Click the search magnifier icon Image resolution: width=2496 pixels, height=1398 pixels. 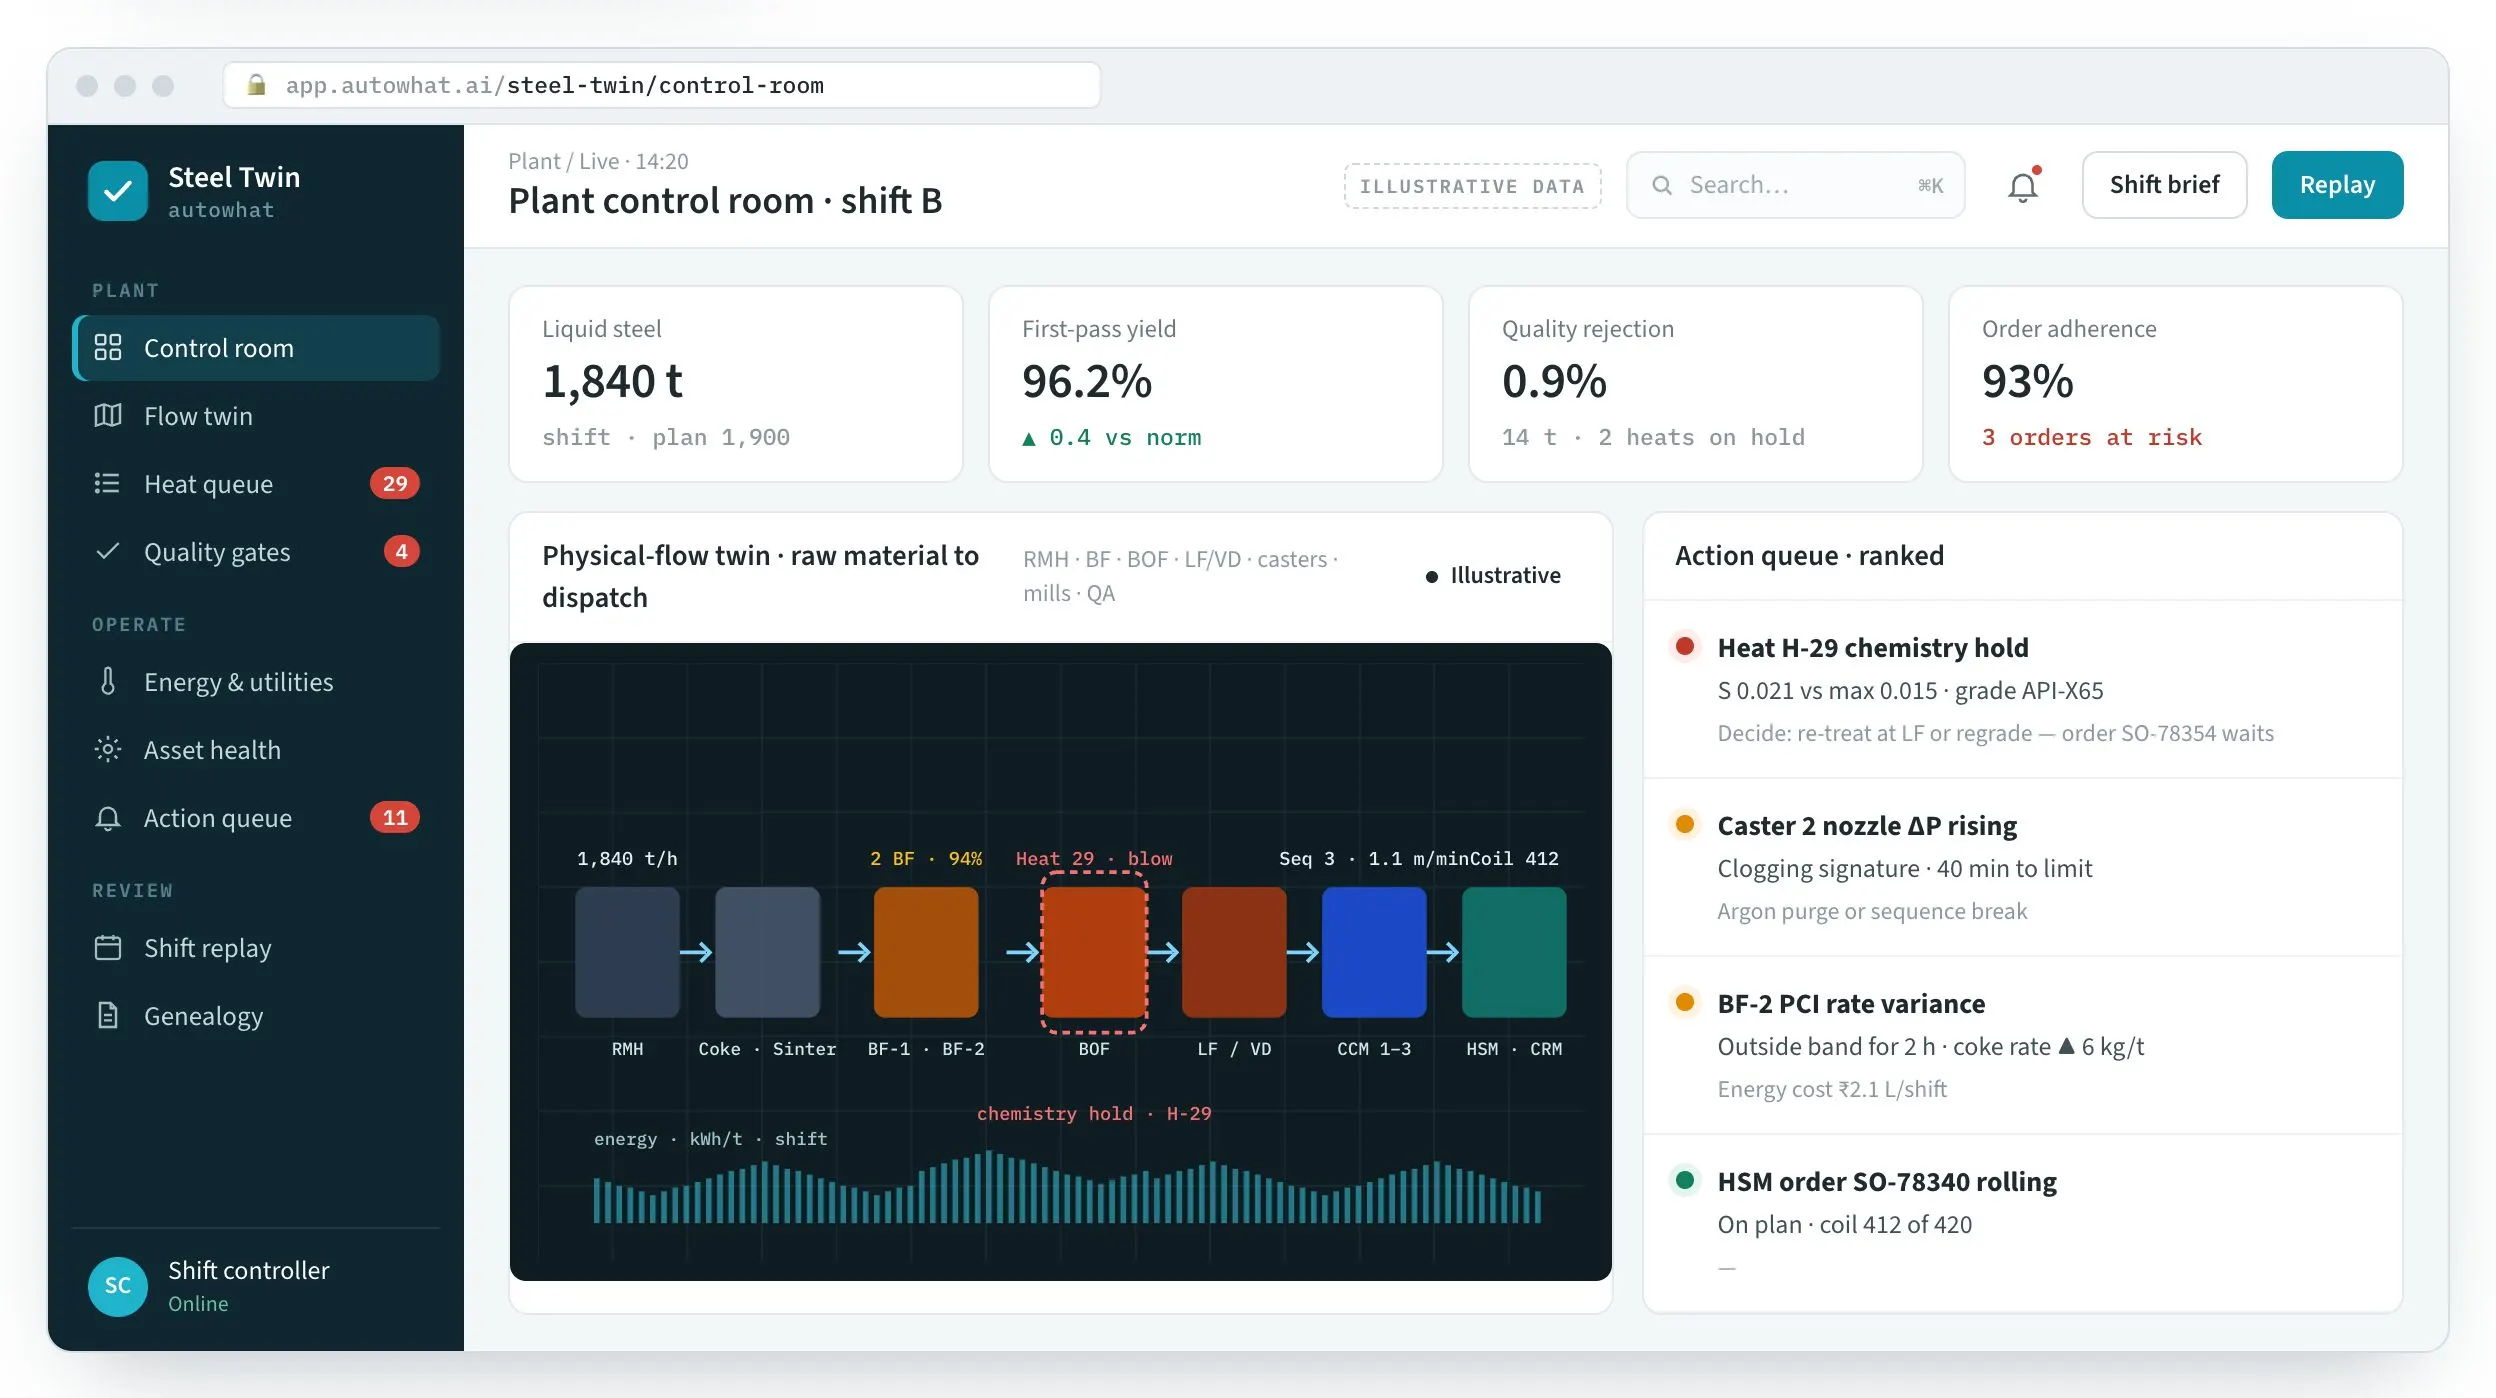click(x=1662, y=185)
